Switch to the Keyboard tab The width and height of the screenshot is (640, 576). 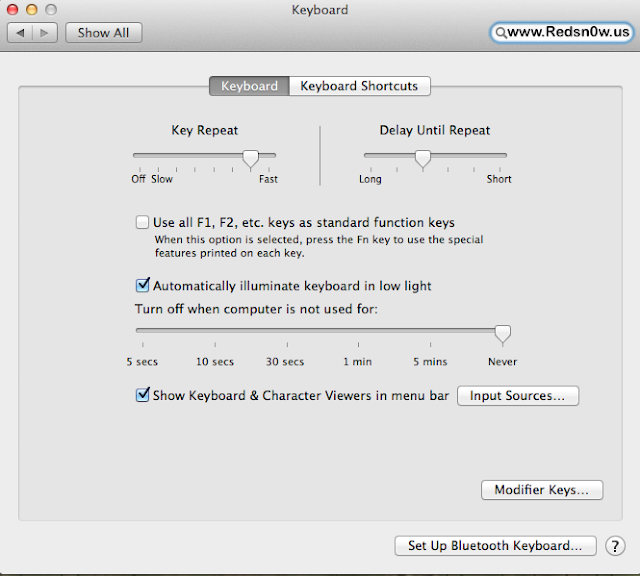point(249,86)
